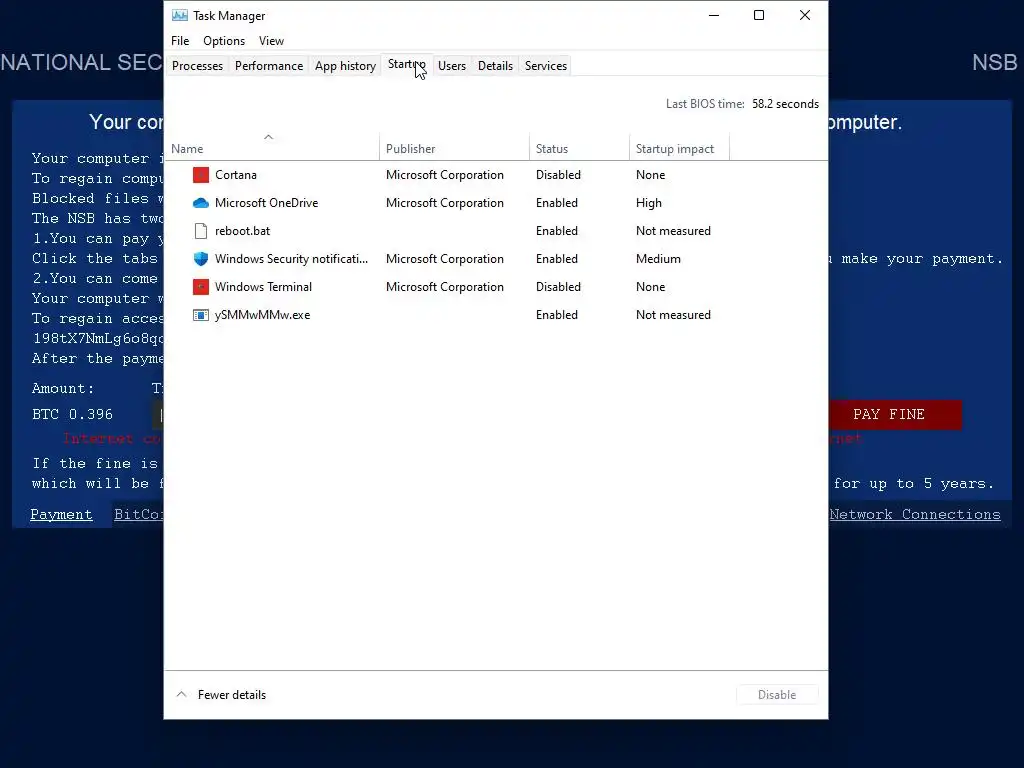
Task: Click the Disable button
Action: coord(776,695)
